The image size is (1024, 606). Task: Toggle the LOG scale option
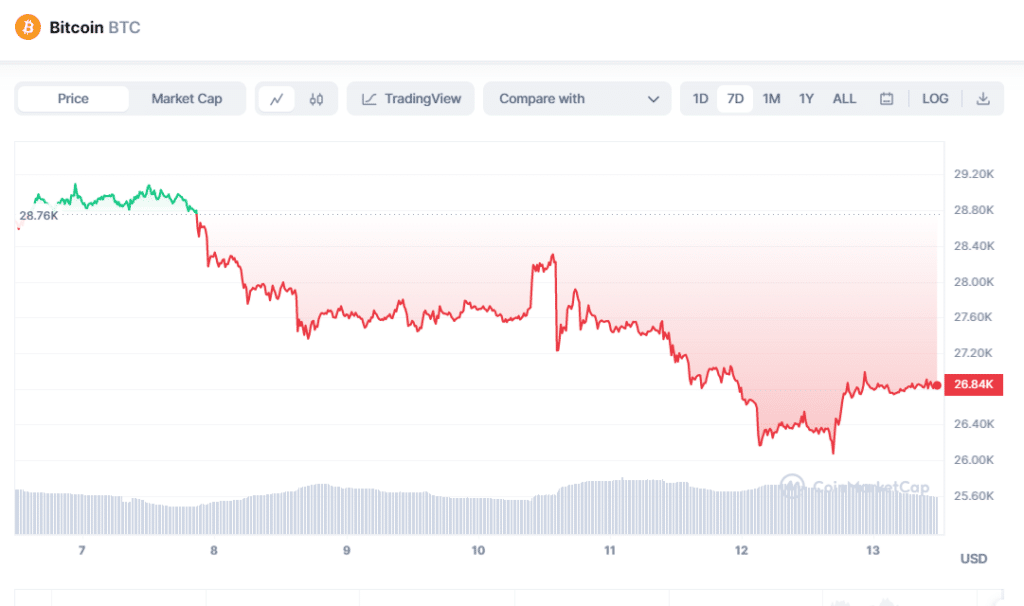[x=935, y=99]
